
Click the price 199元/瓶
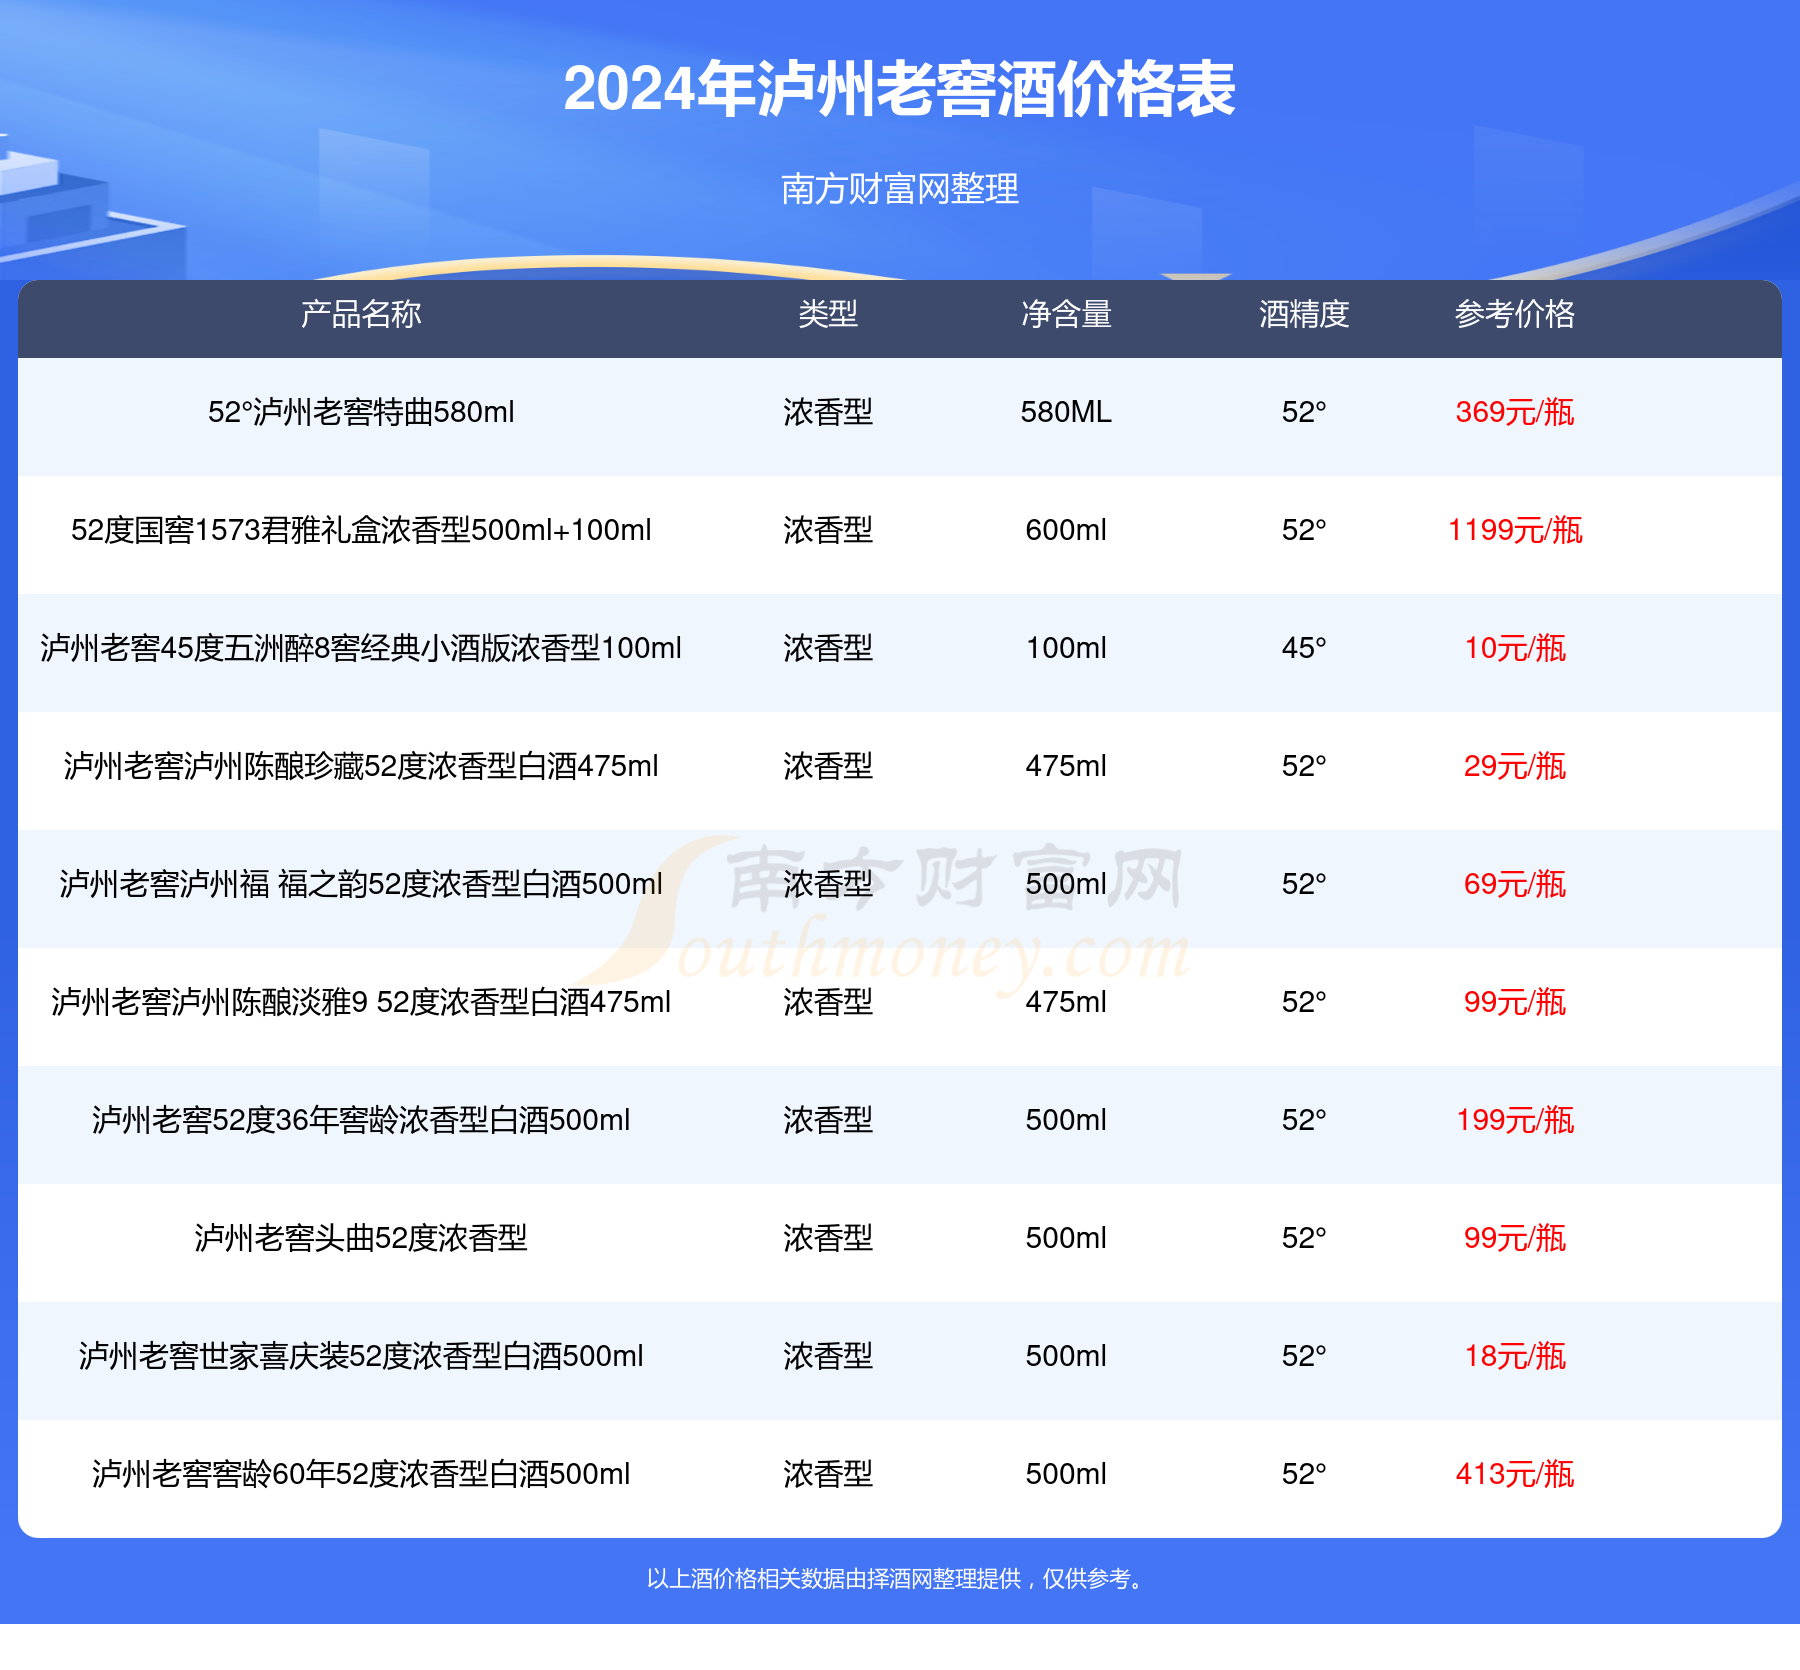[x=1515, y=1120]
